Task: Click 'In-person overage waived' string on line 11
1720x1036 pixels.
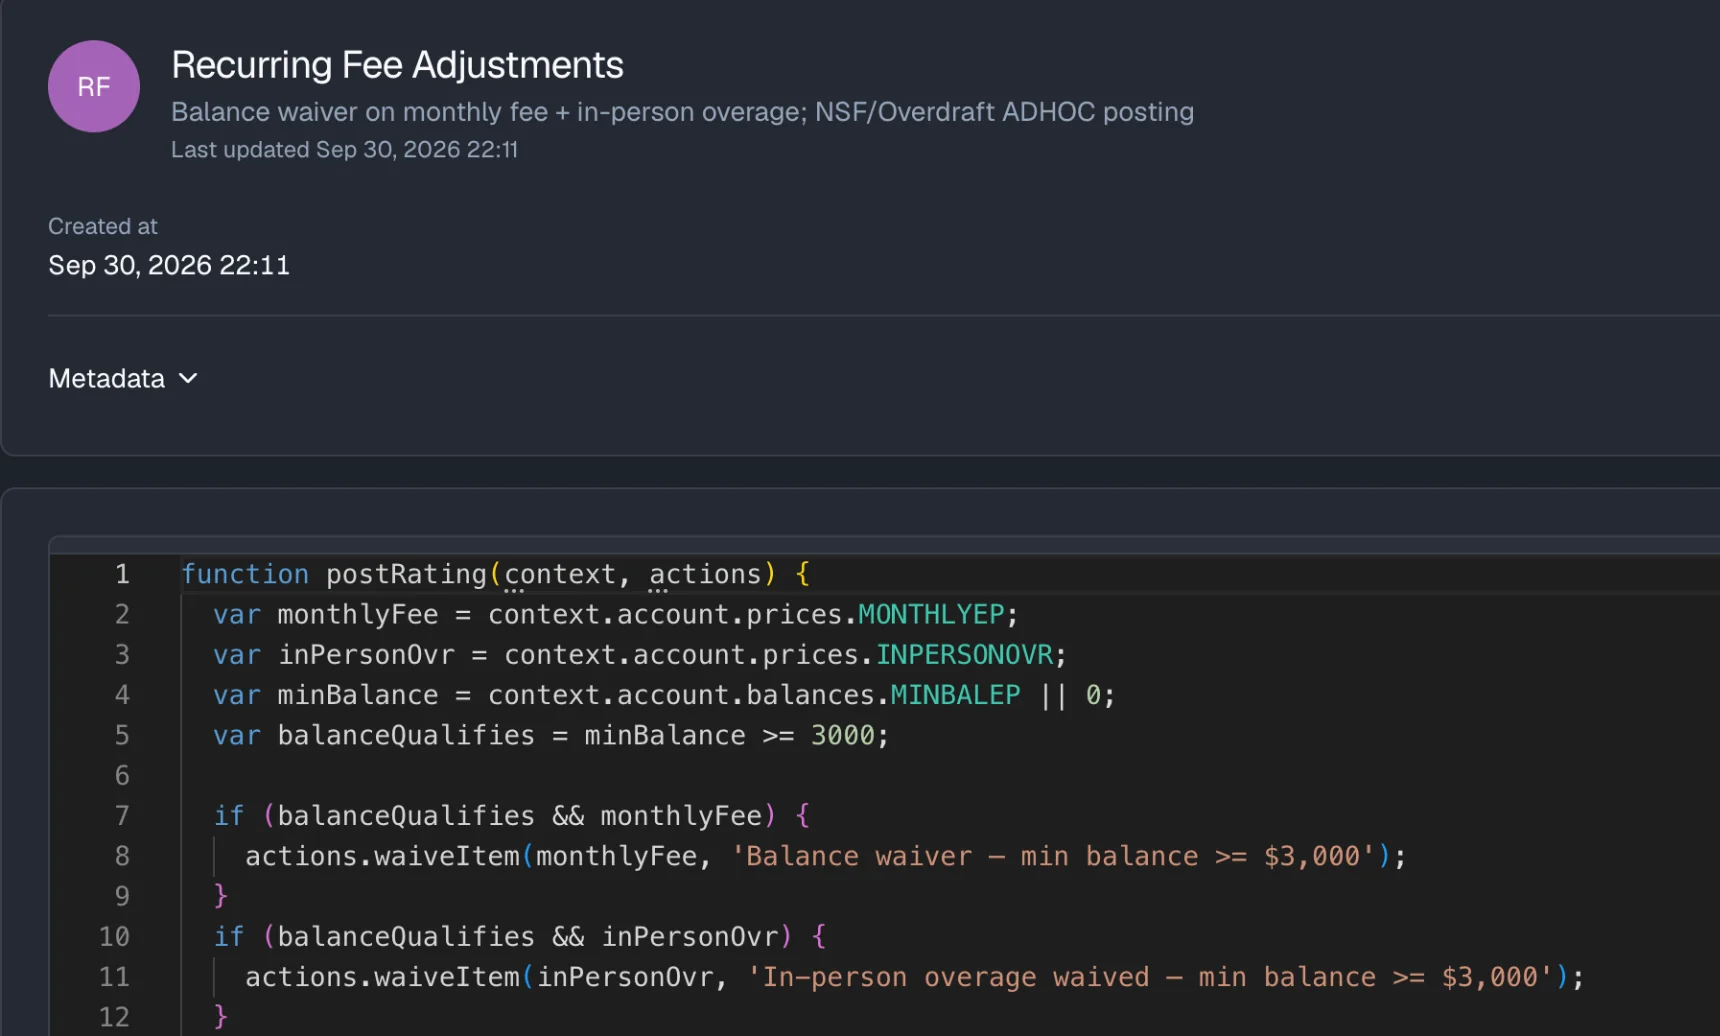Action: (x=1149, y=977)
